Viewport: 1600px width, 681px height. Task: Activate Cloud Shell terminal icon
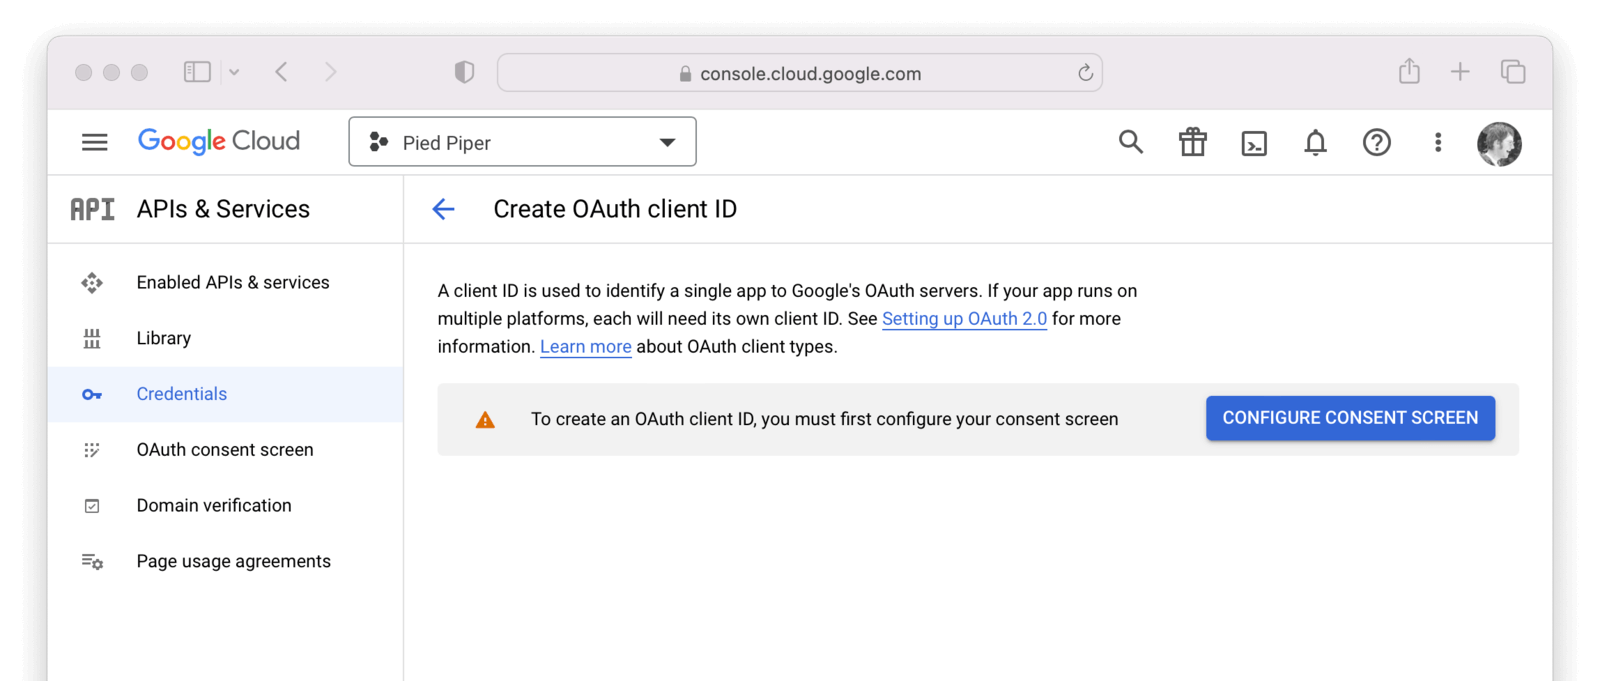pyautogui.click(x=1254, y=143)
